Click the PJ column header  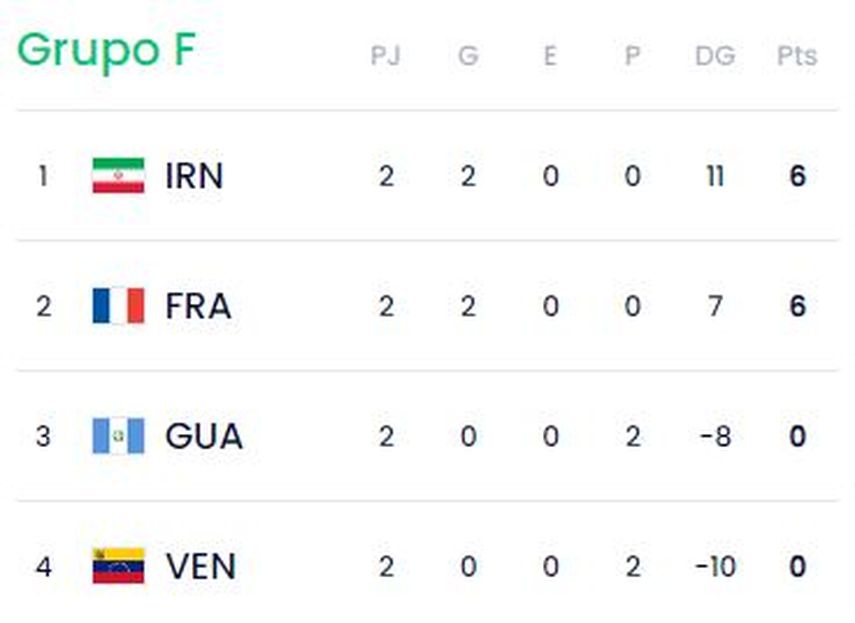pyautogui.click(x=386, y=56)
